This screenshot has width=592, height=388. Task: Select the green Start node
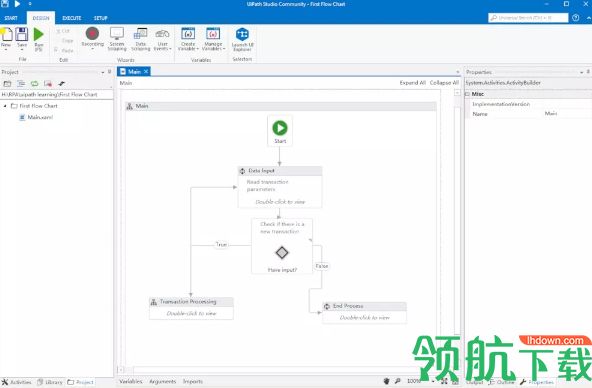280,130
